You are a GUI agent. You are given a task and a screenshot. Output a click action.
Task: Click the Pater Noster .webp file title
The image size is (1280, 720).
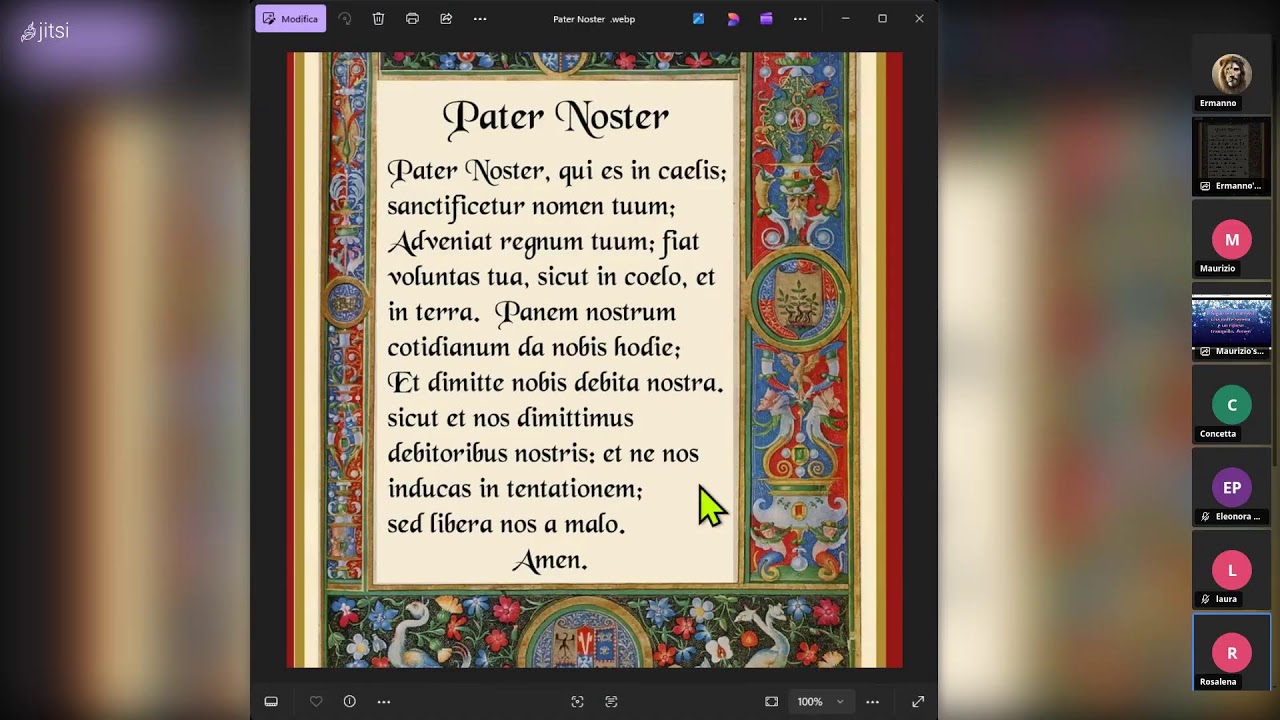[x=594, y=19]
